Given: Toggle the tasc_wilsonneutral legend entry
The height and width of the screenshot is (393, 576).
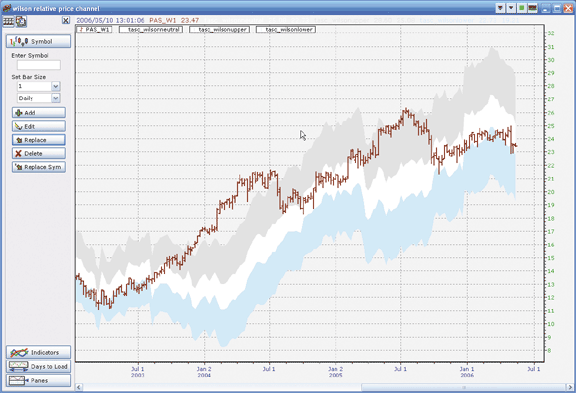Looking at the screenshot, I should pos(151,29).
